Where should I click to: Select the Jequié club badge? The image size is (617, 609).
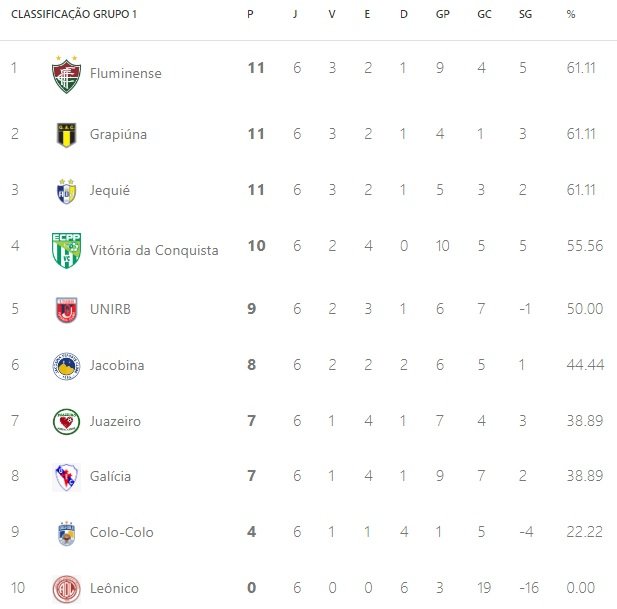coord(66,191)
